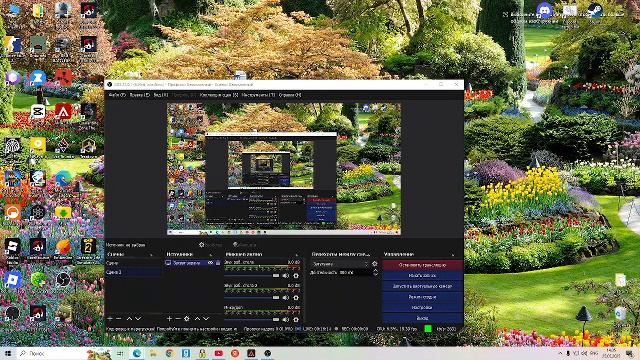Open the Discord icon on the desktop
Viewport: 640px width, 360px height.
click(x=544, y=10)
